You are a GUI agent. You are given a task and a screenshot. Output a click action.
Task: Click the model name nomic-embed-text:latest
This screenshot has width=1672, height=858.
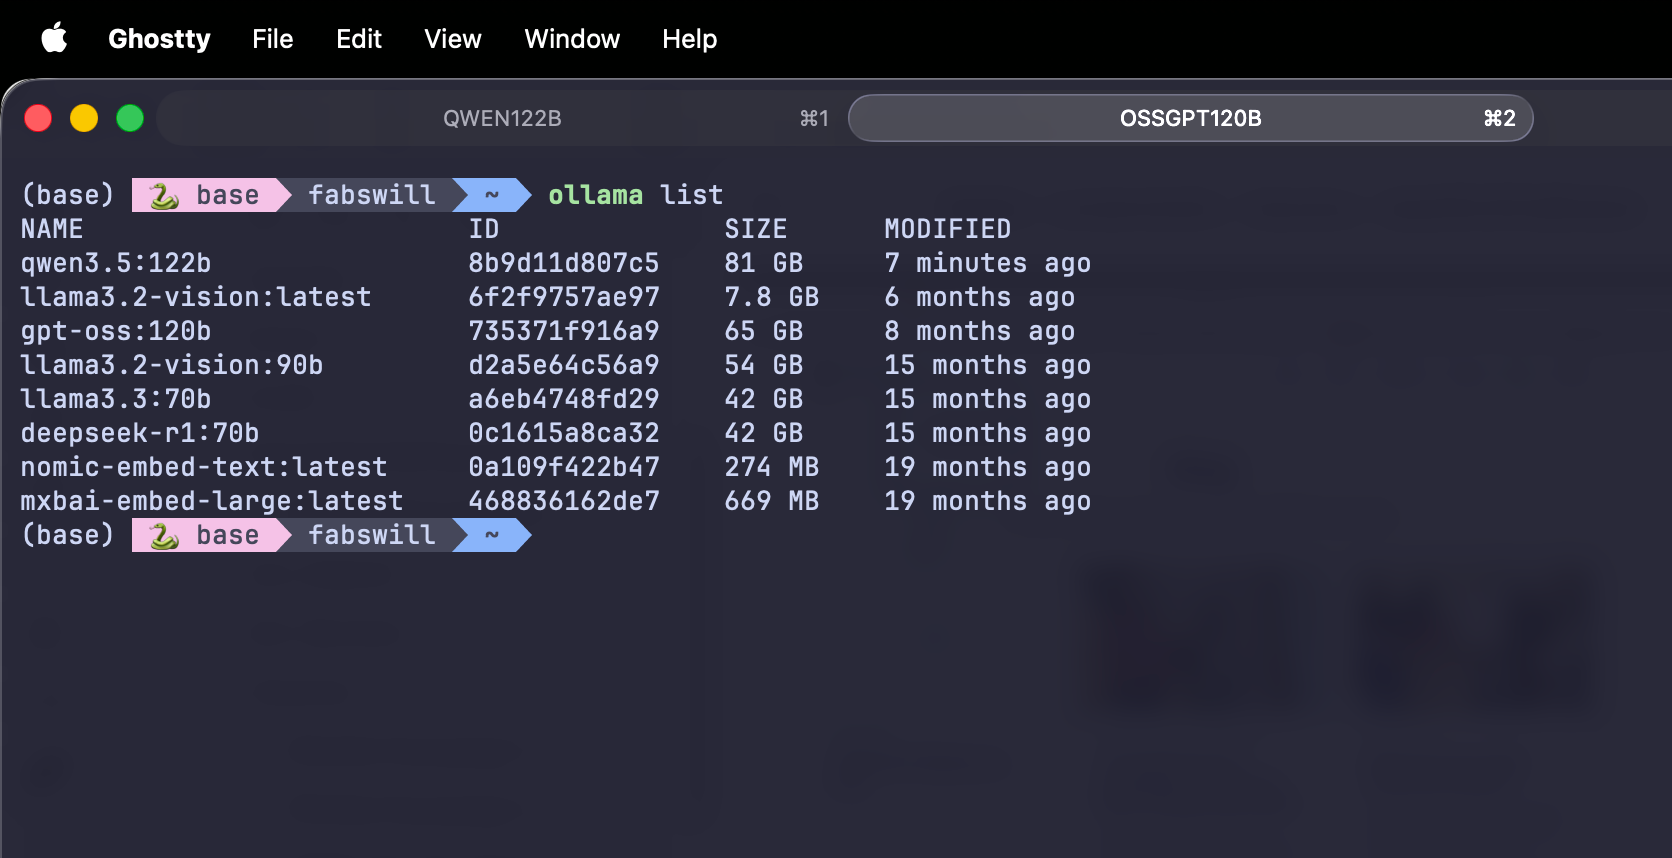[x=204, y=467]
